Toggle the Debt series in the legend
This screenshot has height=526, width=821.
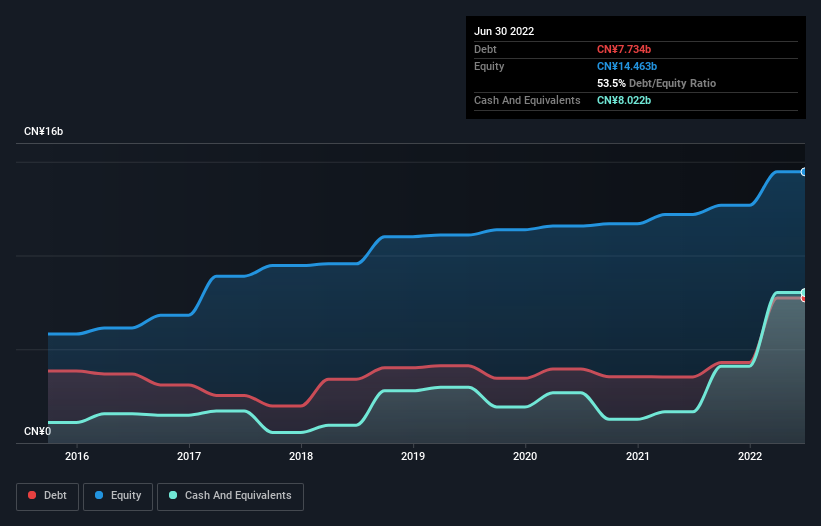point(48,496)
